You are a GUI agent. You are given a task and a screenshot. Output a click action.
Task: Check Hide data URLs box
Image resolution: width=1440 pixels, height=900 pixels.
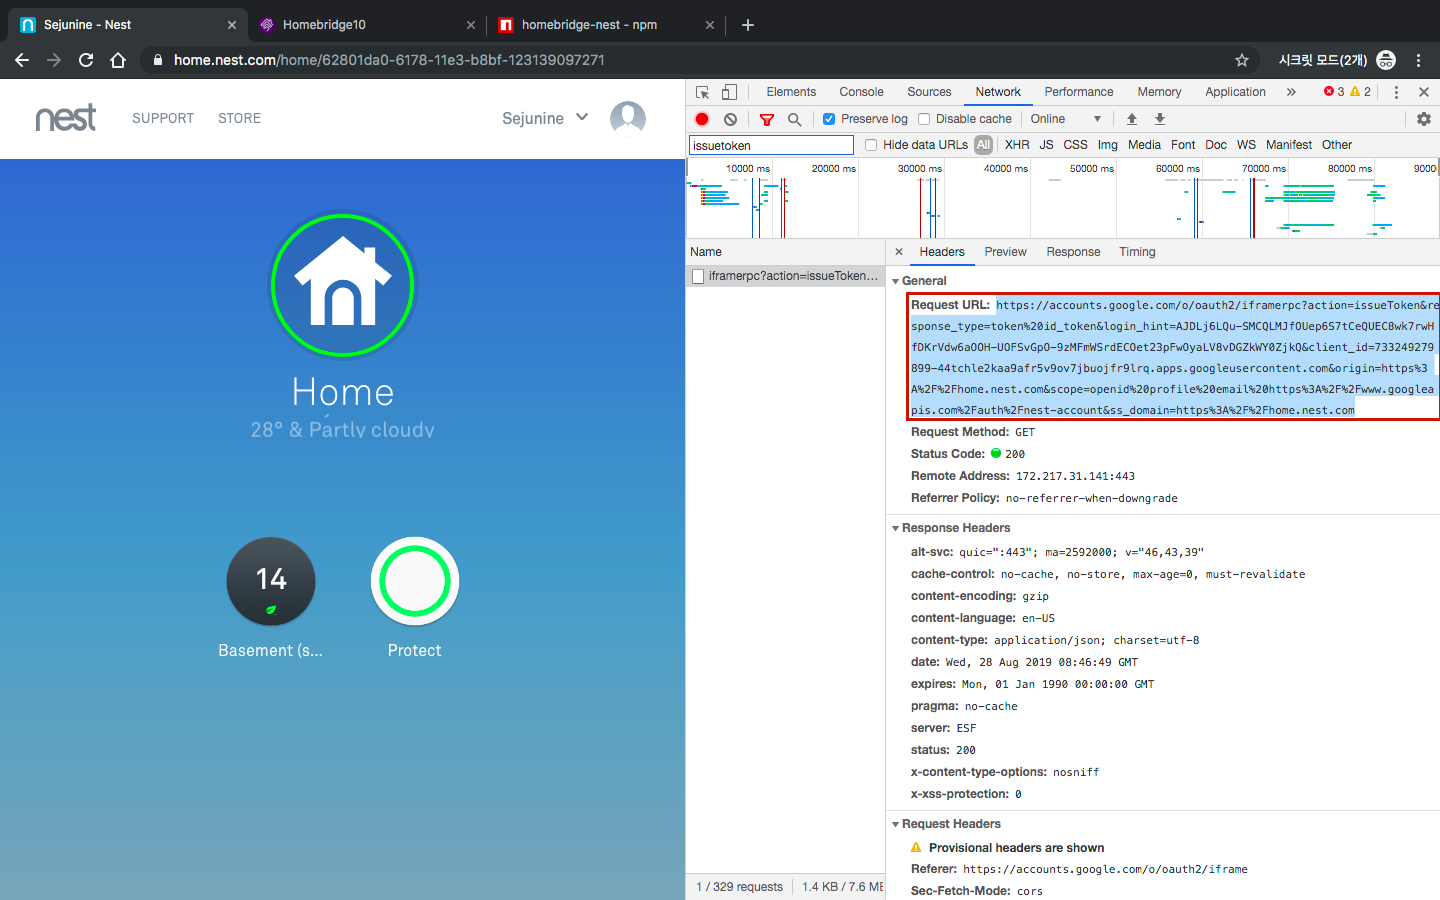coord(871,145)
